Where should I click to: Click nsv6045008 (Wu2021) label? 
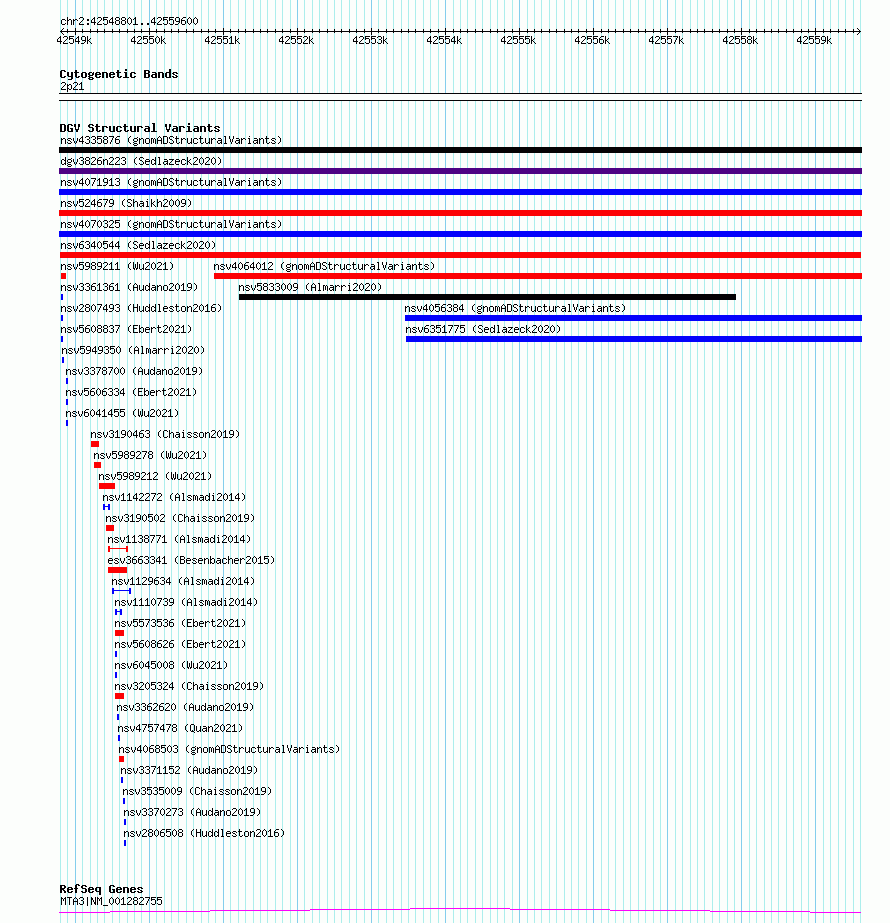pyautogui.click(x=171, y=665)
